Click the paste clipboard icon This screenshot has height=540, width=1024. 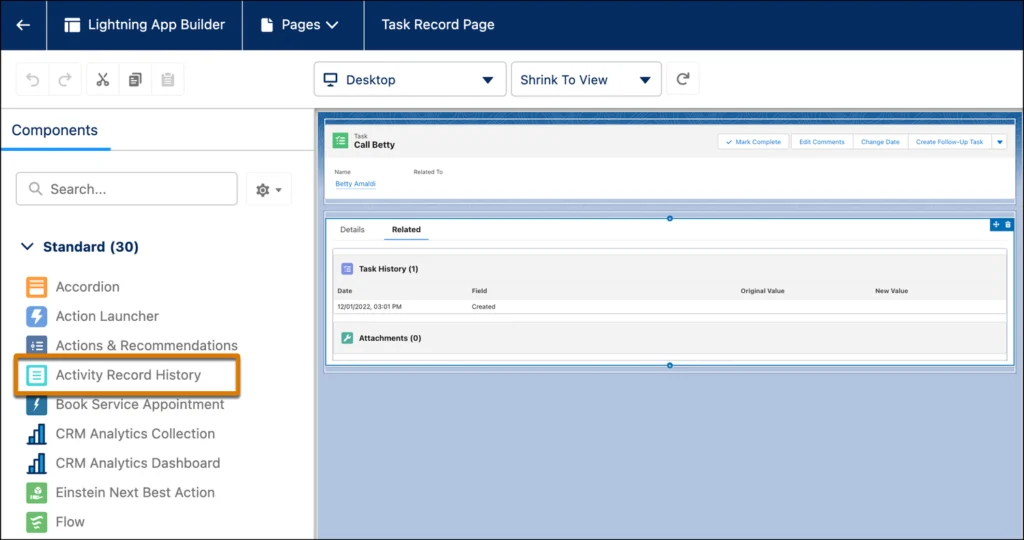tap(168, 80)
